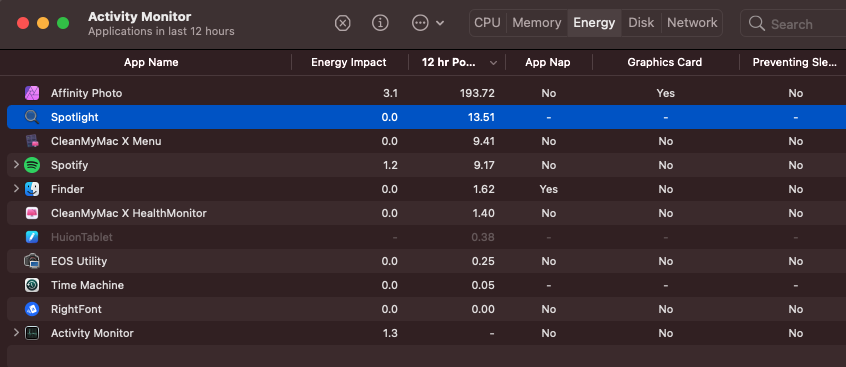Click the HuionTablet app icon

coord(32,237)
